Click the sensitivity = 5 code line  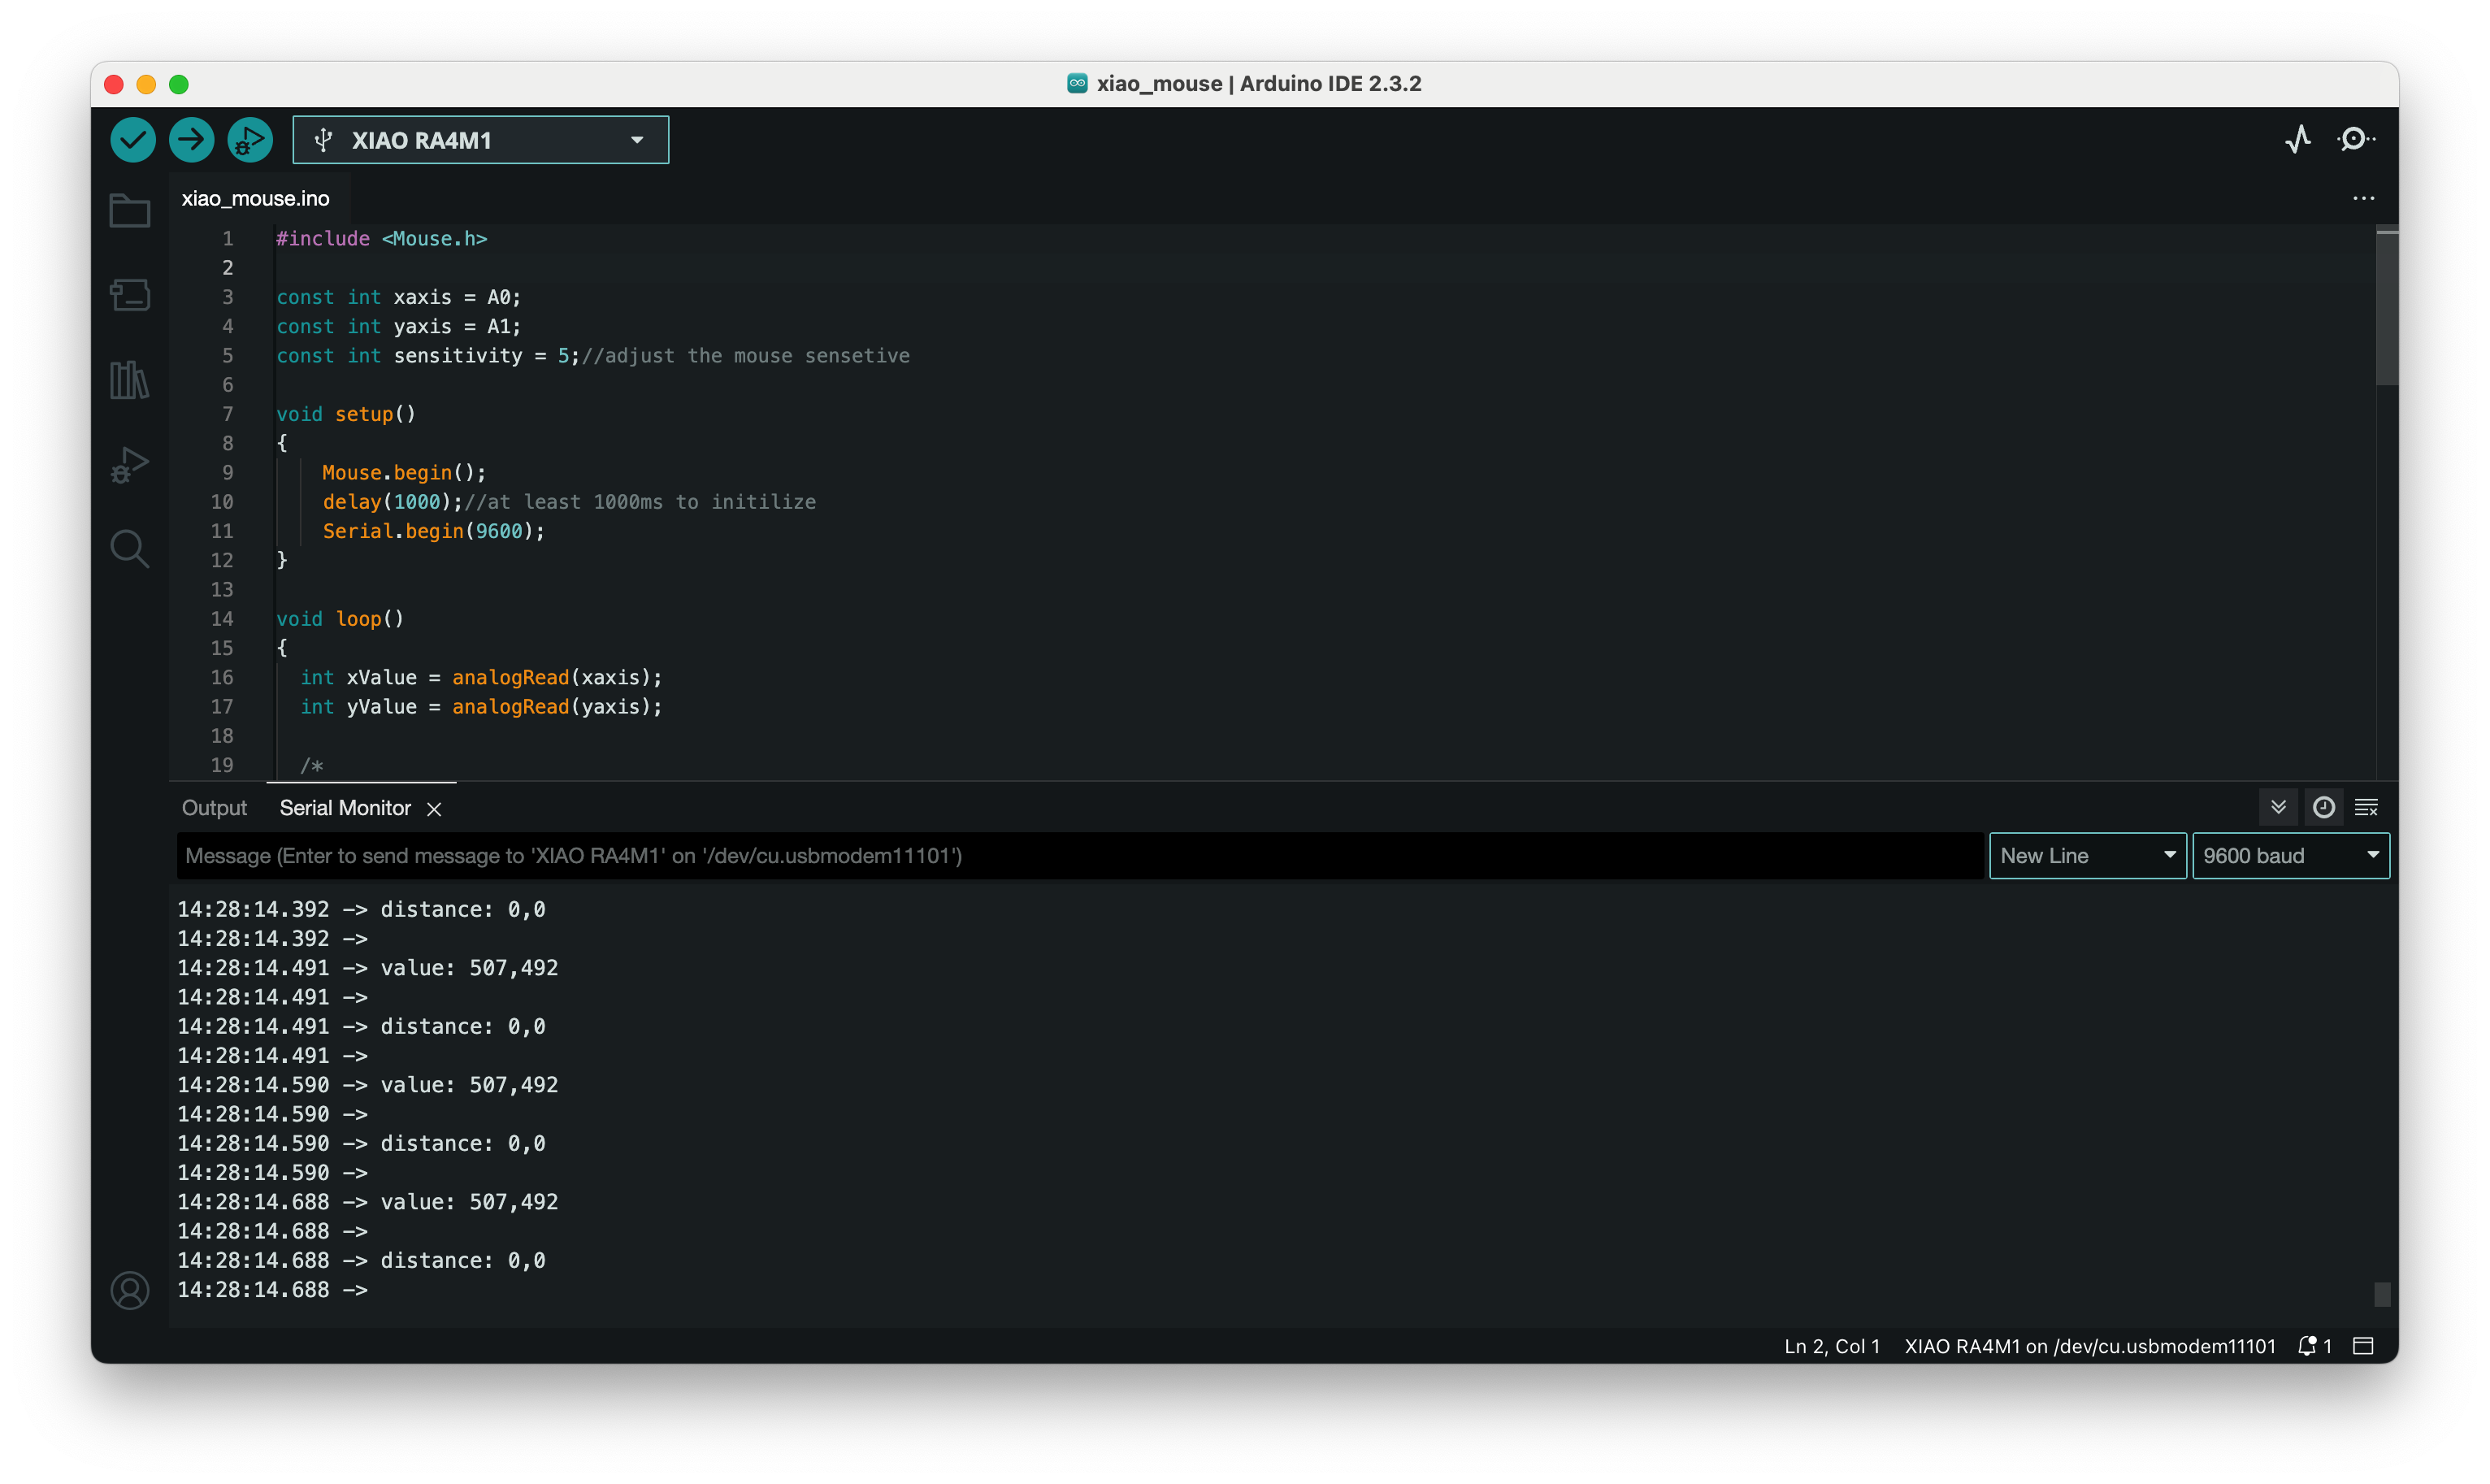(x=592, y=355)
